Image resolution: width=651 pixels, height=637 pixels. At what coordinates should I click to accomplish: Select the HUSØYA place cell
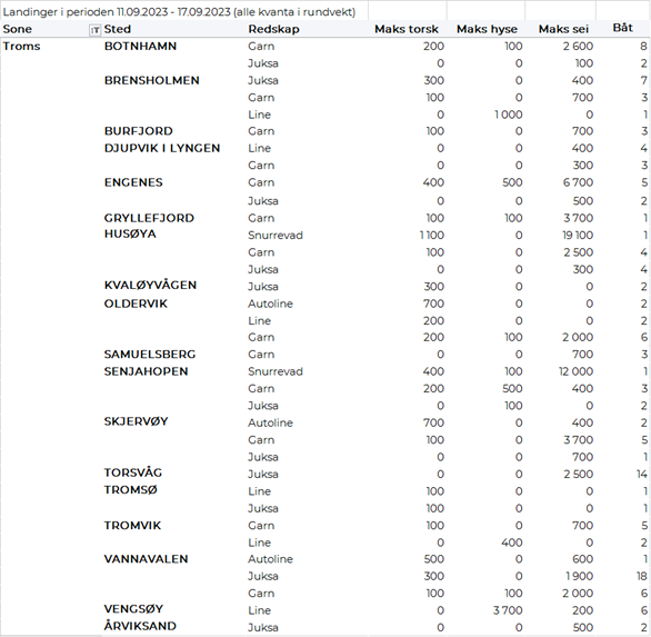[x=131, y=234]
